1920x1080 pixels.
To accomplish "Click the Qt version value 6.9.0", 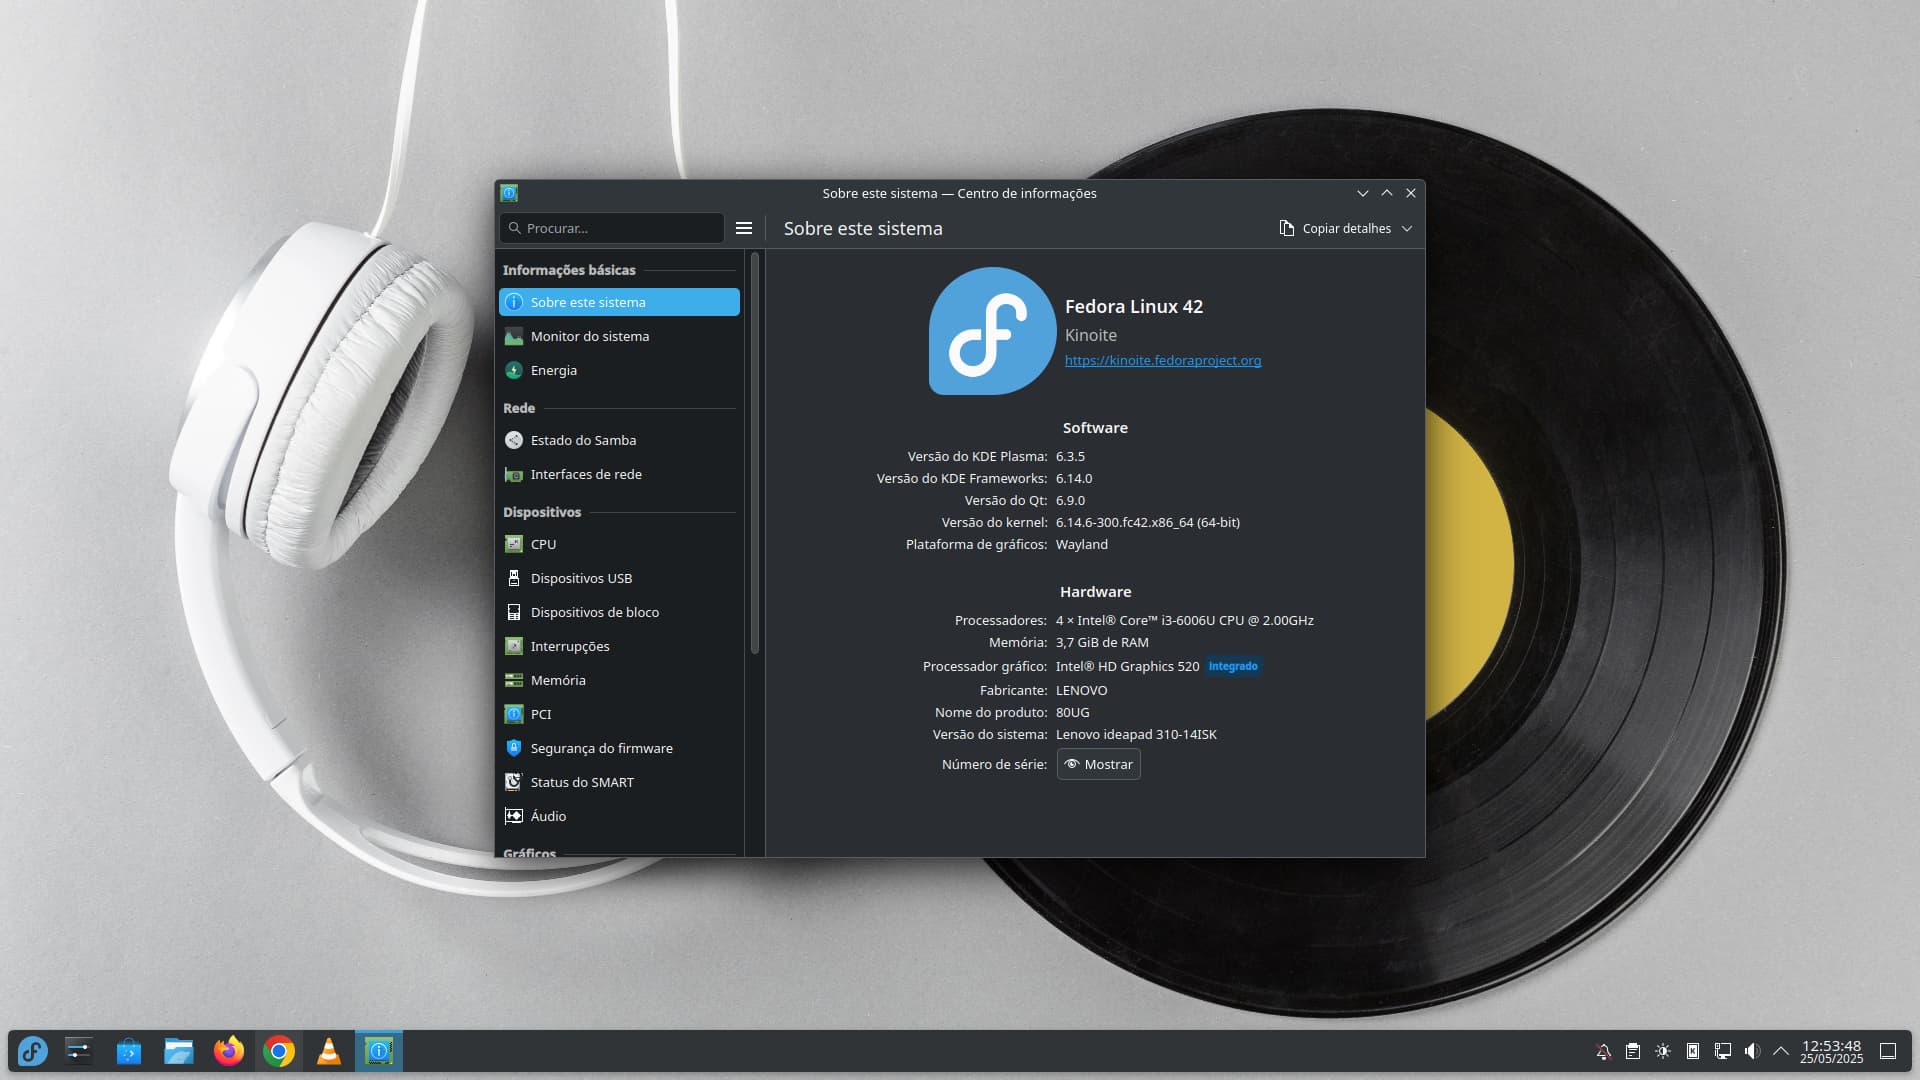I will click(1070, 500).
